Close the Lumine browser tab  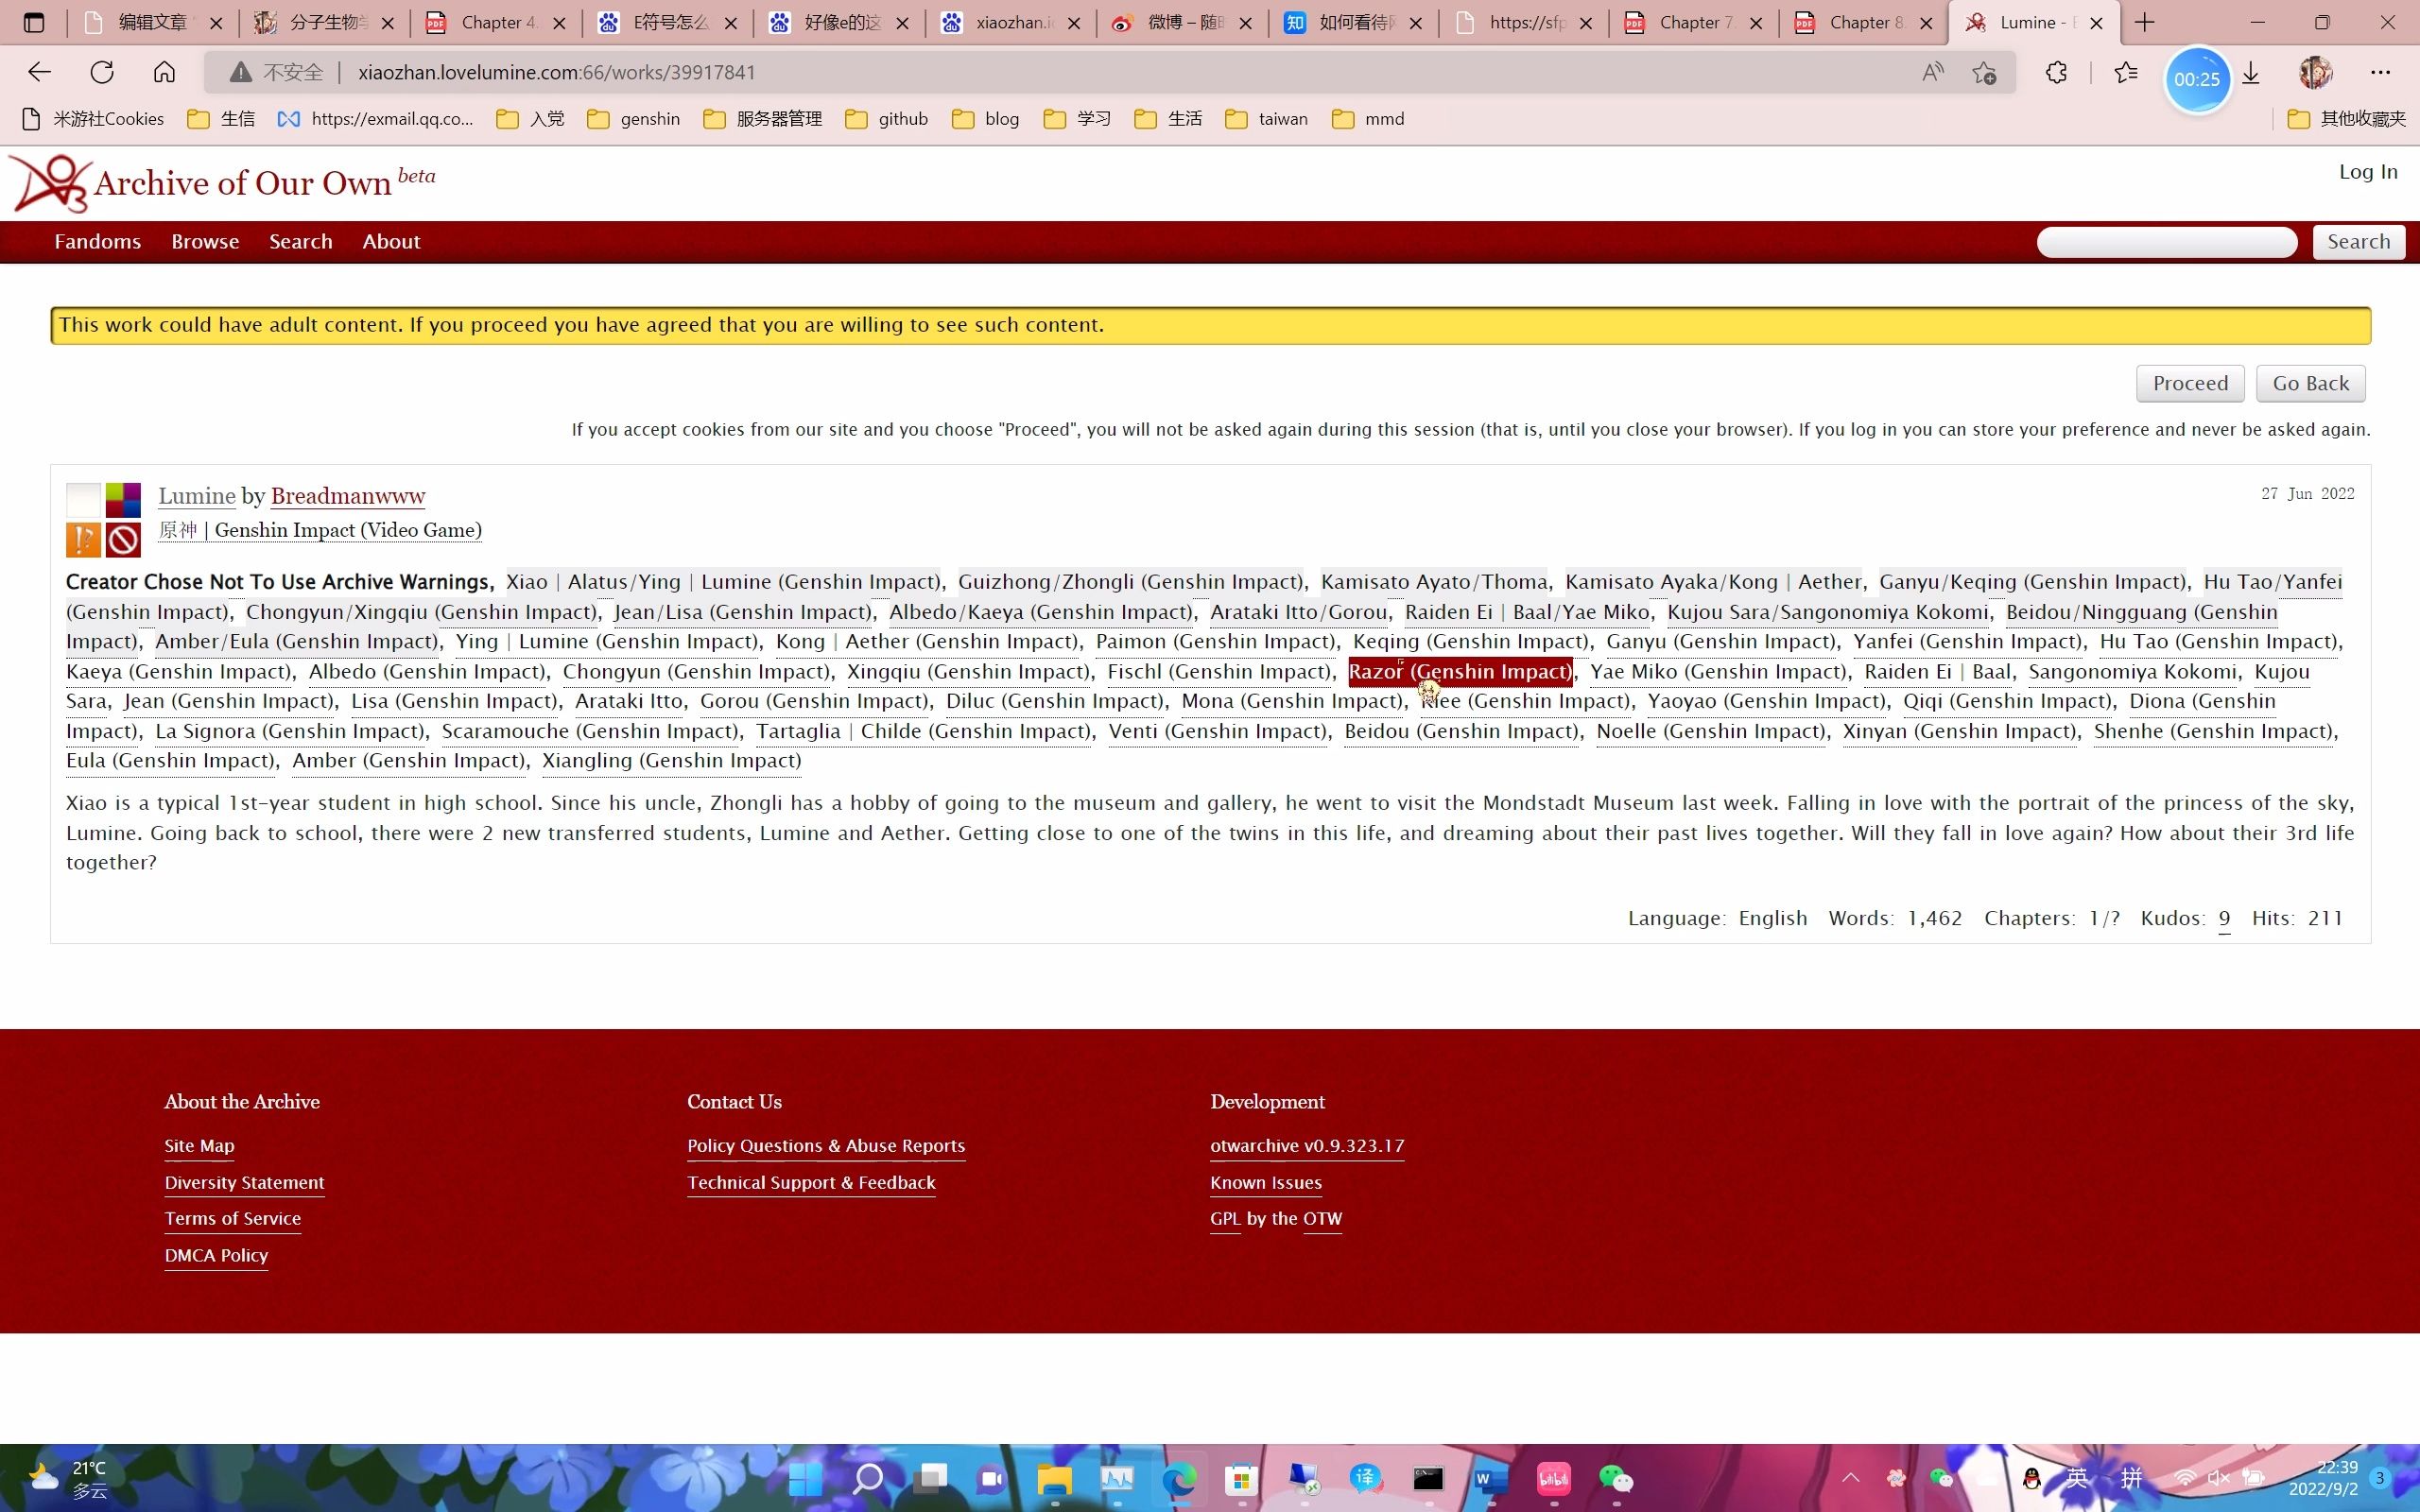(x=2097, y=22)
